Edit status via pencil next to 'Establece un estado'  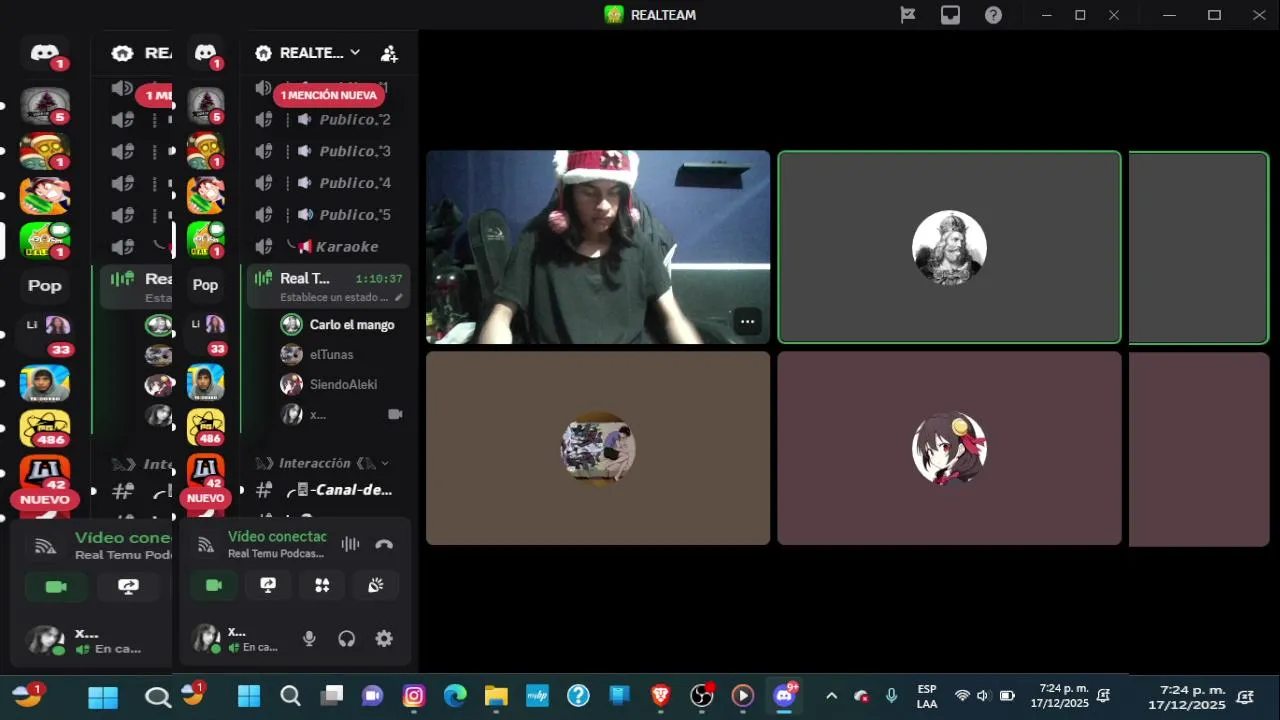tap(399, 298)
